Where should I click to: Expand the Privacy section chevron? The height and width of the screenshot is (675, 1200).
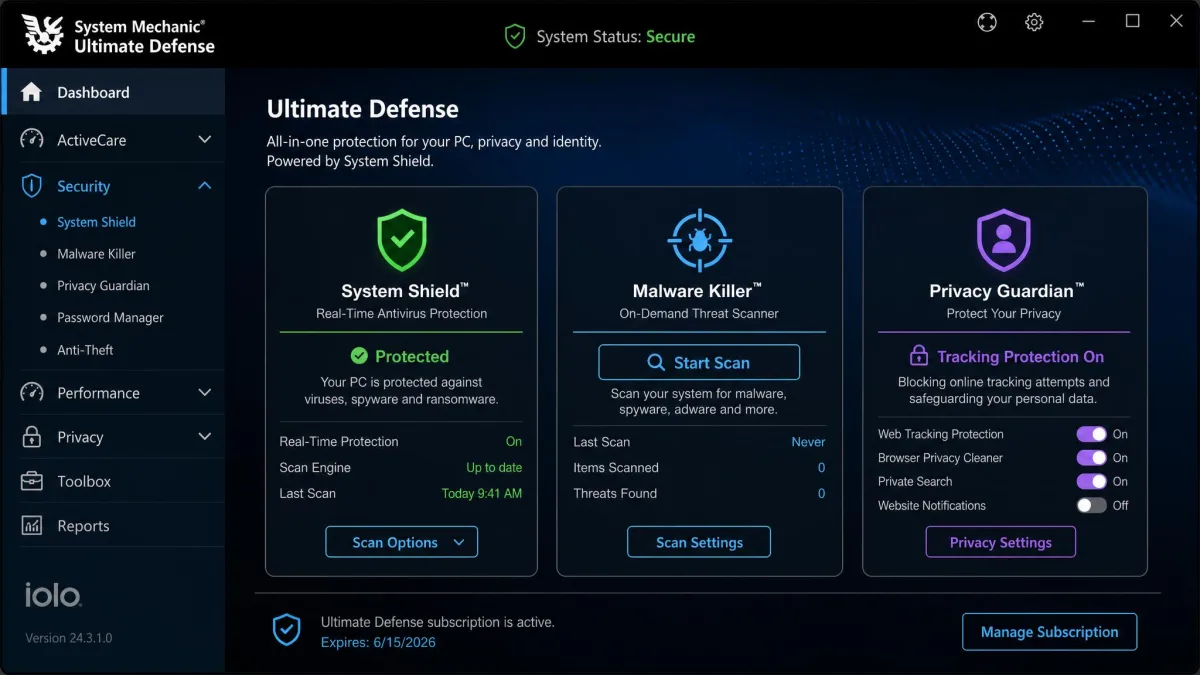[x=205, y=437]
